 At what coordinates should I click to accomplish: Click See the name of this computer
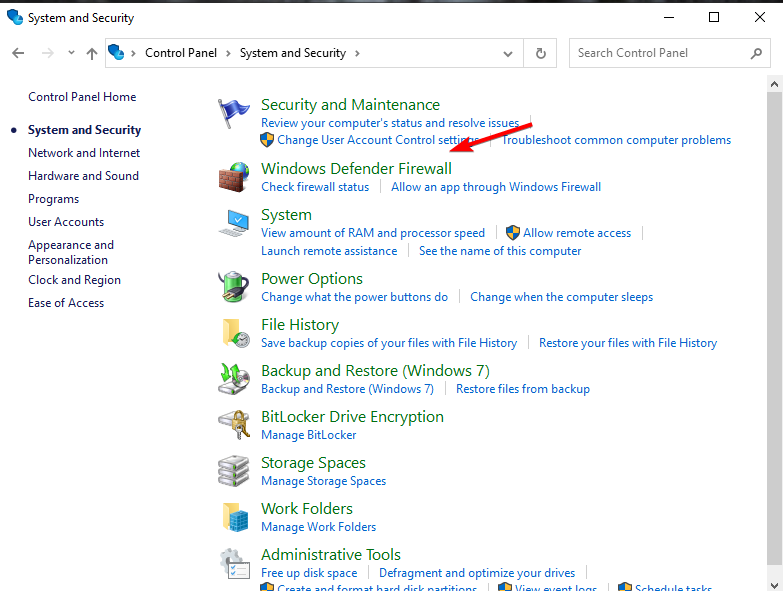click(x=500, y=251)
